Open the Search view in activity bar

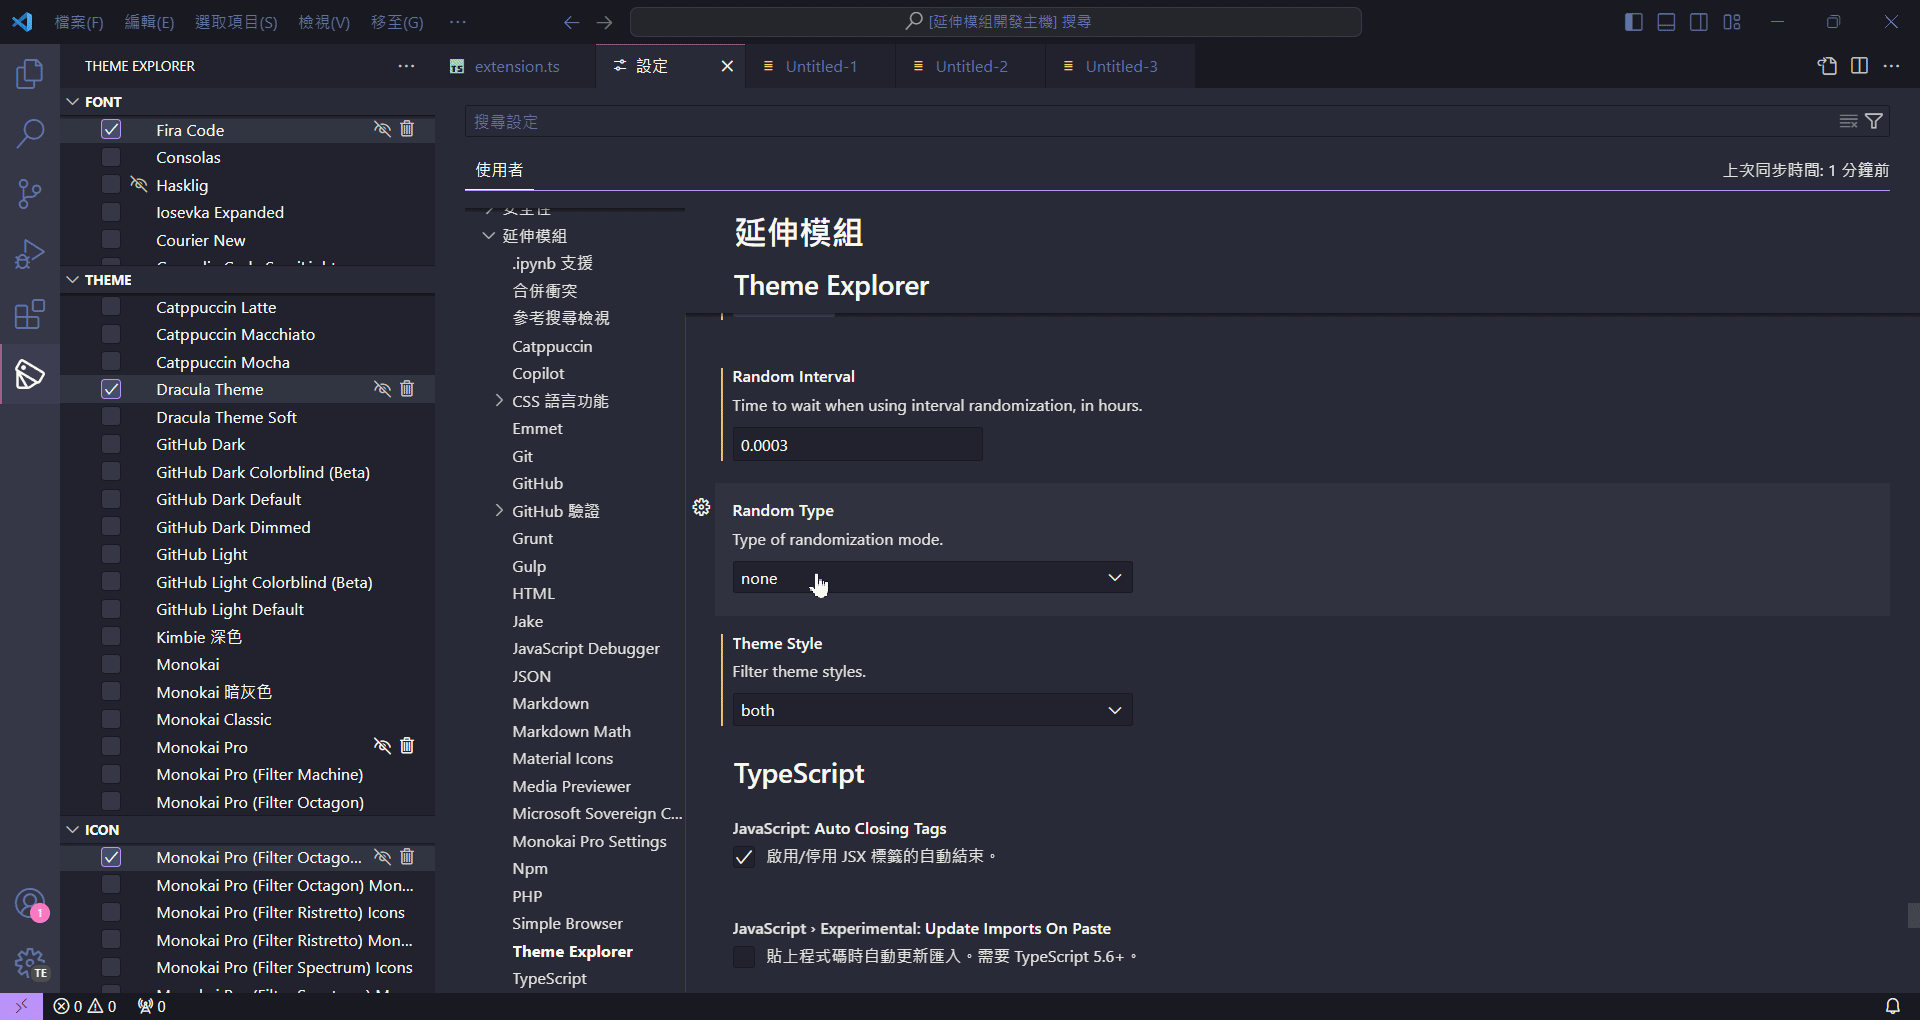click(30, 133)
